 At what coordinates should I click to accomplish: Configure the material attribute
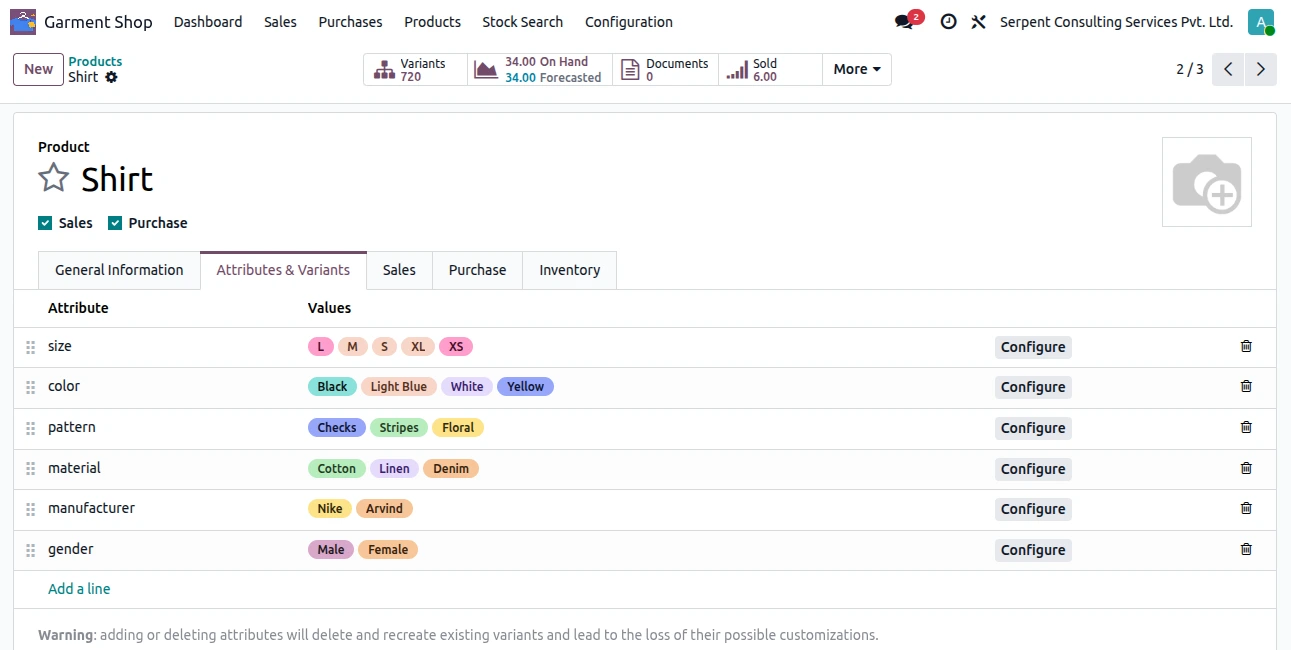1033,469
